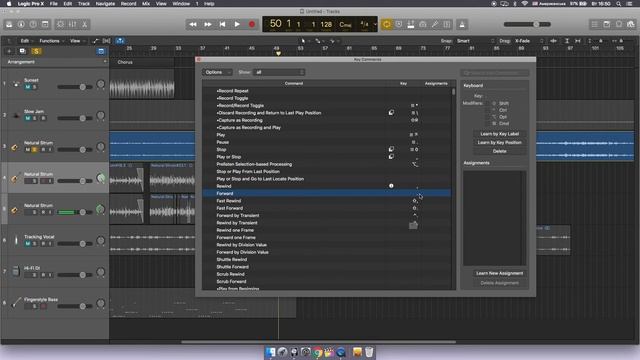Record-enable the Fingerstyle Bass track
The height and width of the screenshot is (360, 640).
pyautogui.click(x=43, y=306)
